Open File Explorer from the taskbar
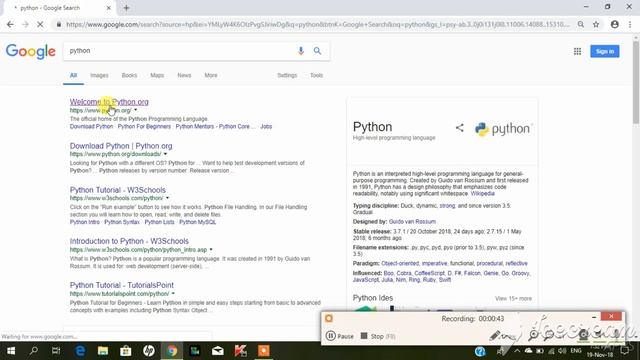 pyautogui.click(x=103, y=351)
